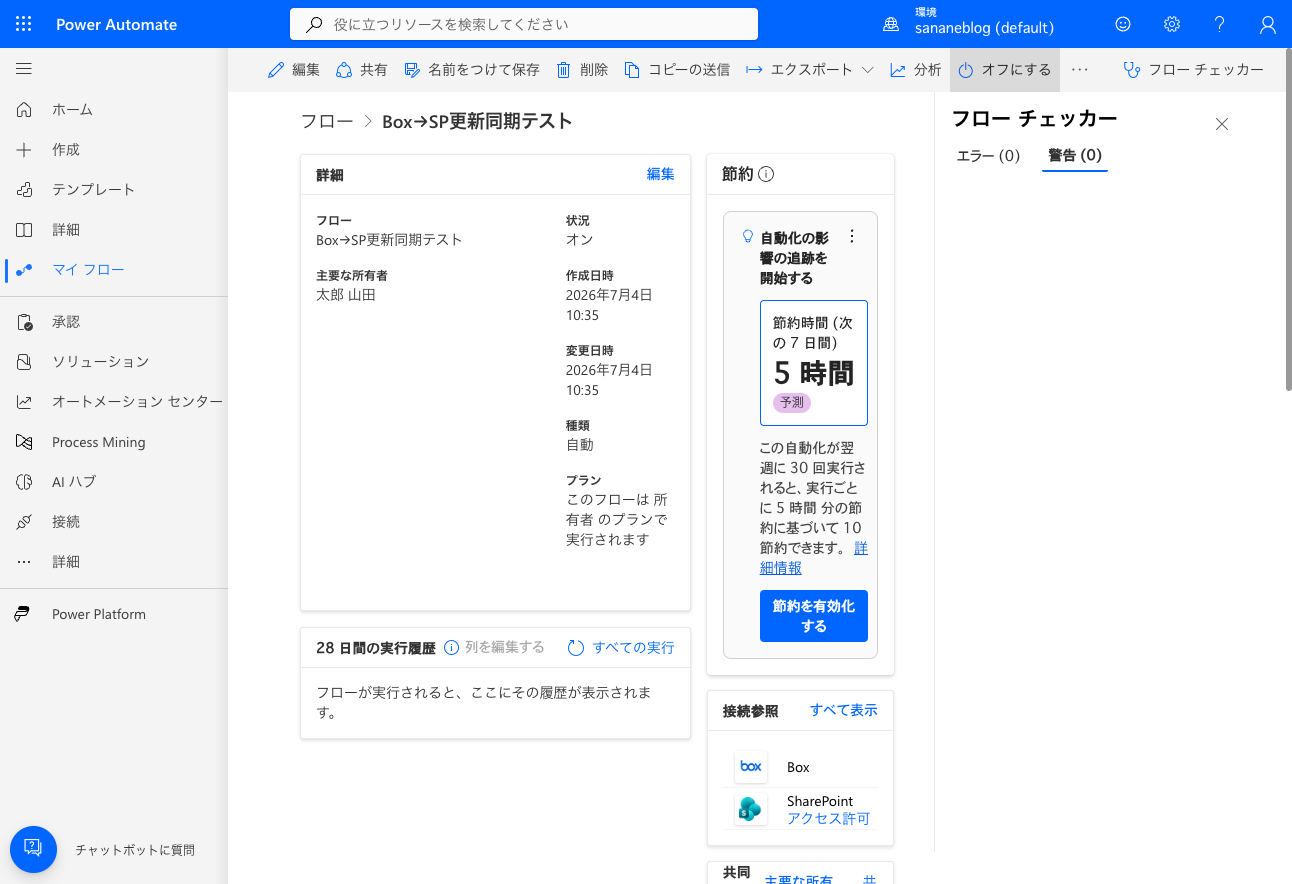Open the environment picker sananeblog (default)
Image resolution: width=1292 pixels, height=884 pixels.
tap(968, 24)
